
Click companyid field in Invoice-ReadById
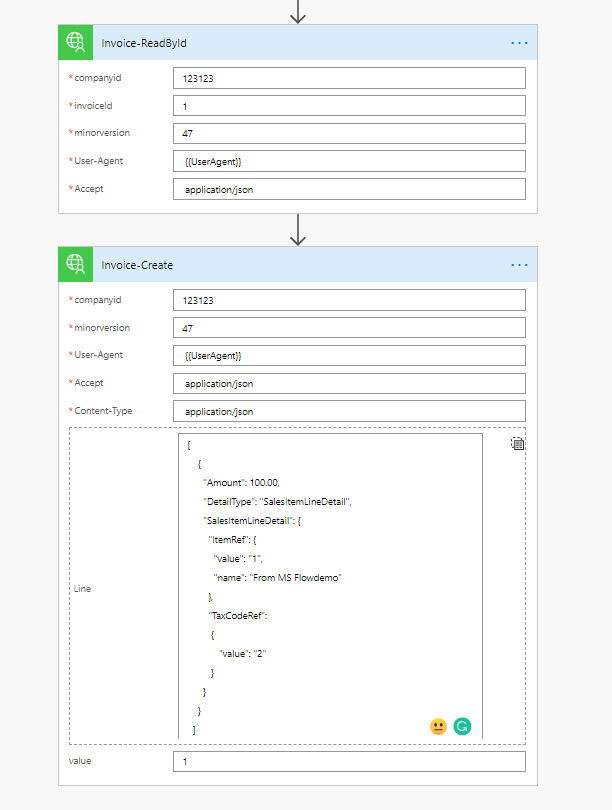coord(349,78)
